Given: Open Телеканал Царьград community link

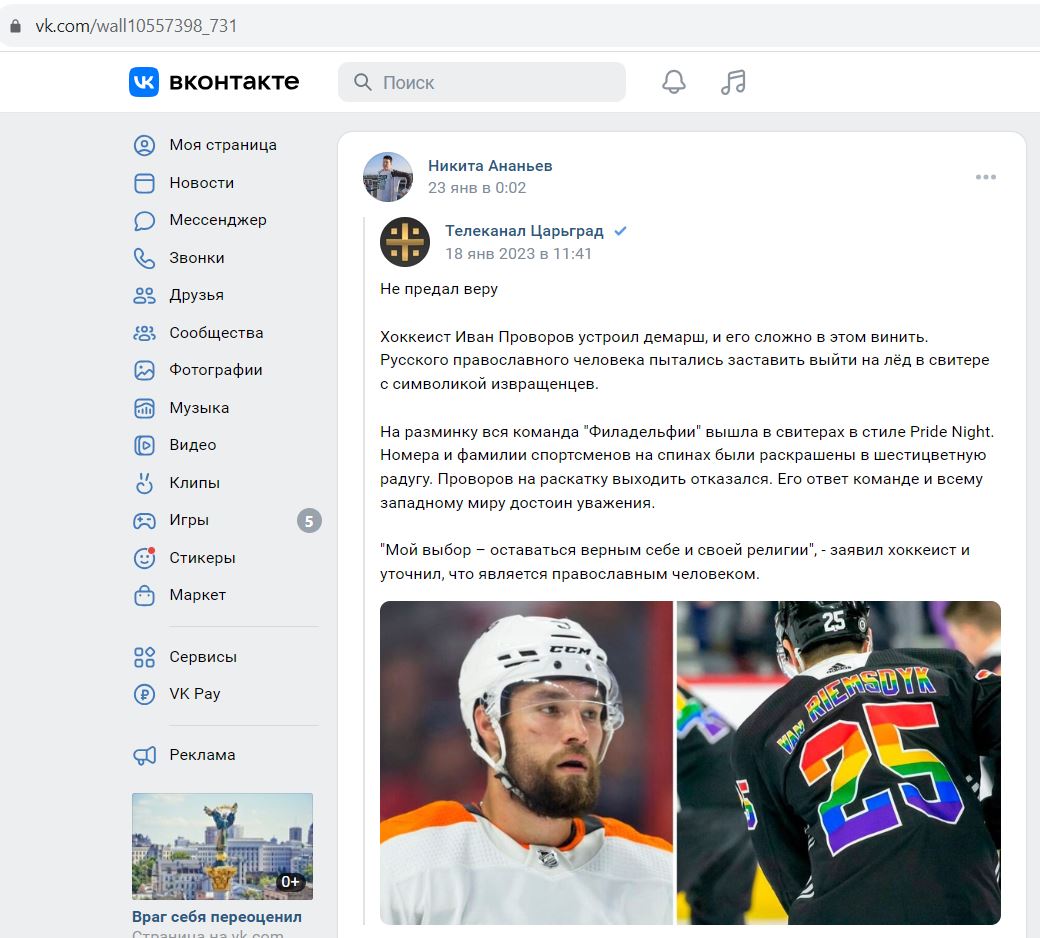Looking at the screenshot, I should click(524, 231).
